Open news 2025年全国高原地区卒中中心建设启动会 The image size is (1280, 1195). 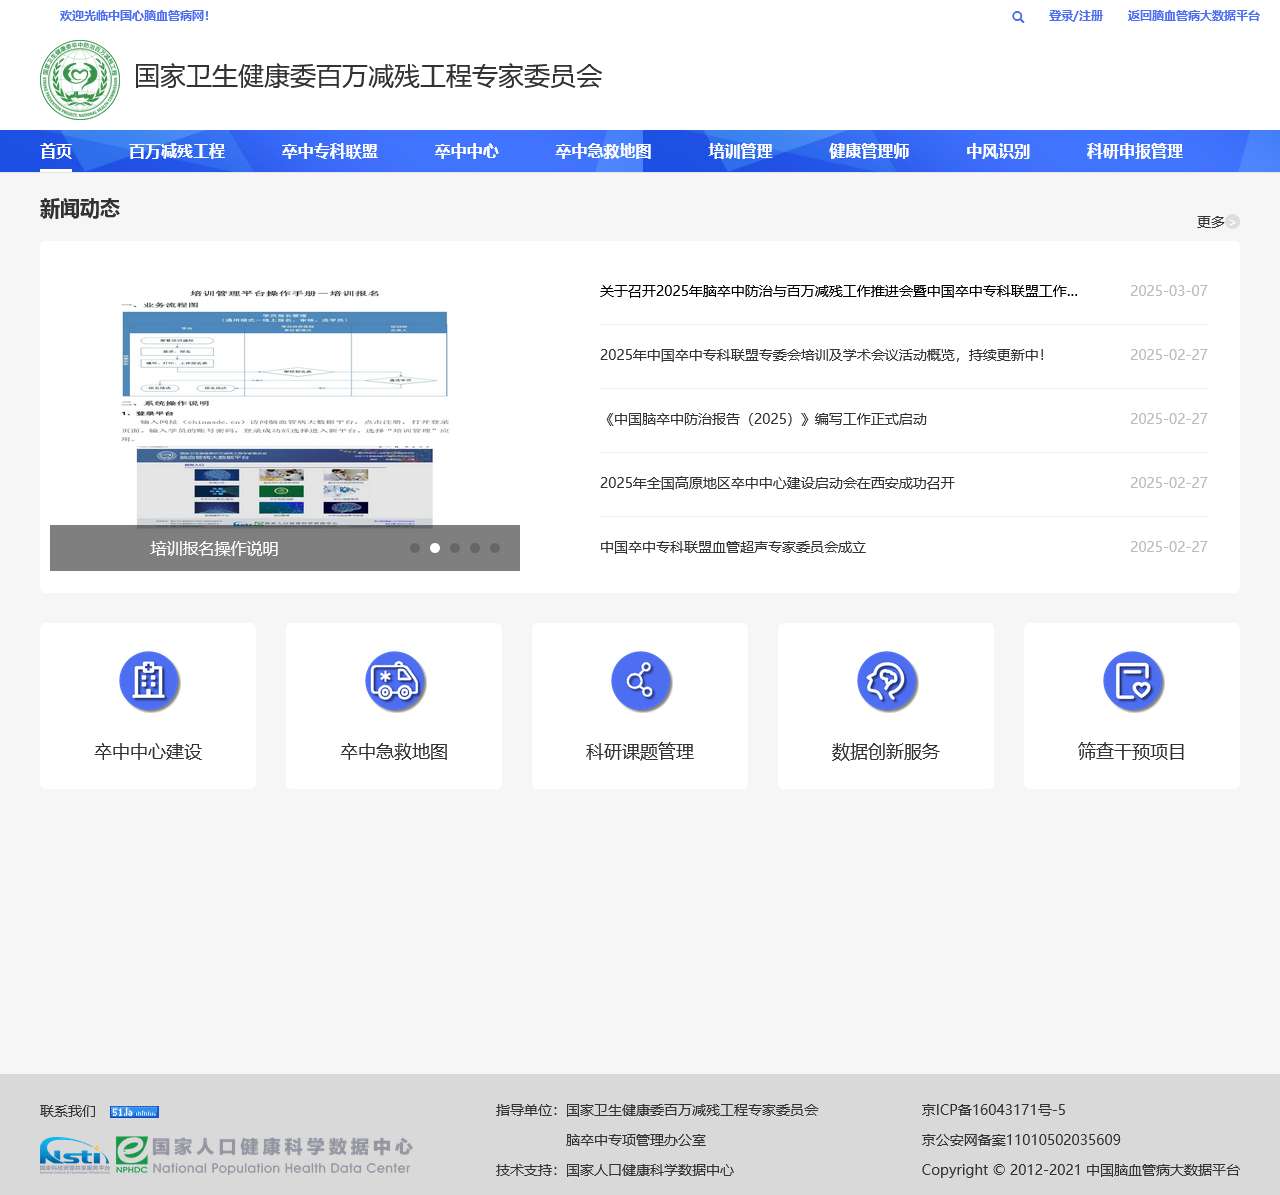click(778, 483)
